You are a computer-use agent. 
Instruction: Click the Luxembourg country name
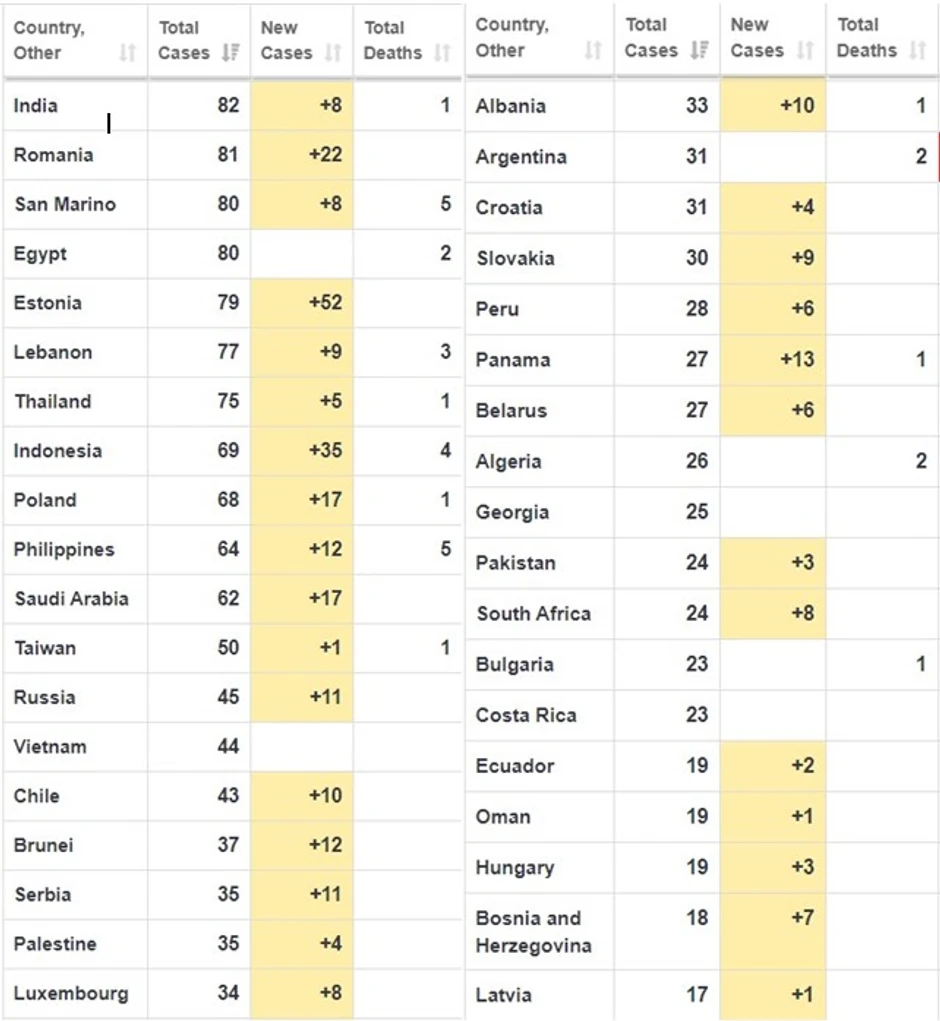click(x=71, y=993)
